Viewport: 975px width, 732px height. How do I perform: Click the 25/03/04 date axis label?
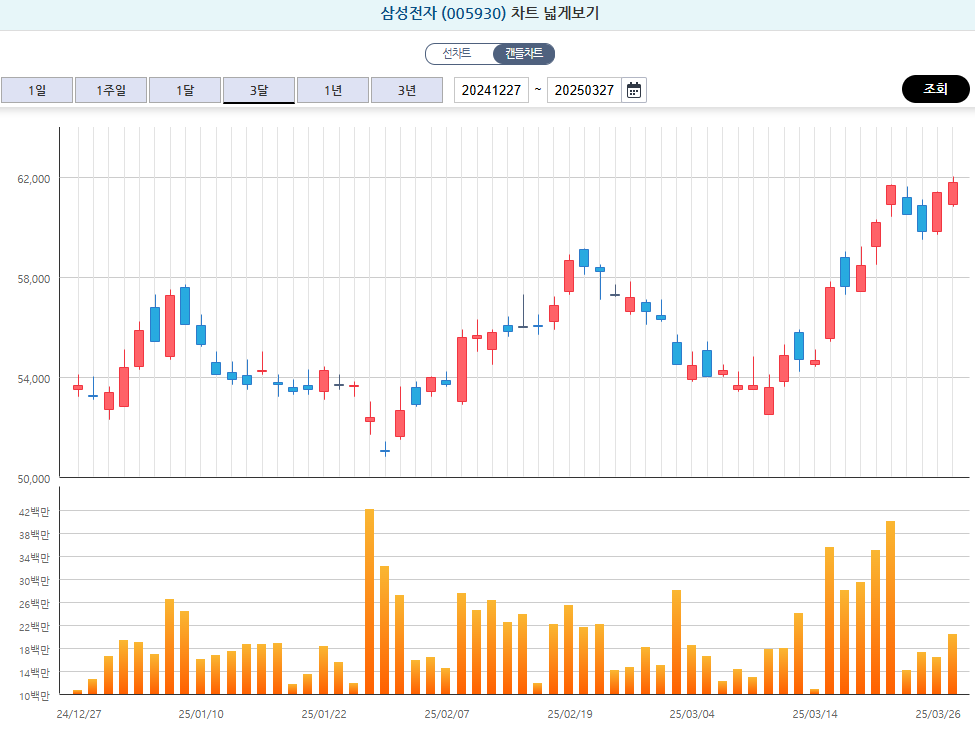click(692, 714)
